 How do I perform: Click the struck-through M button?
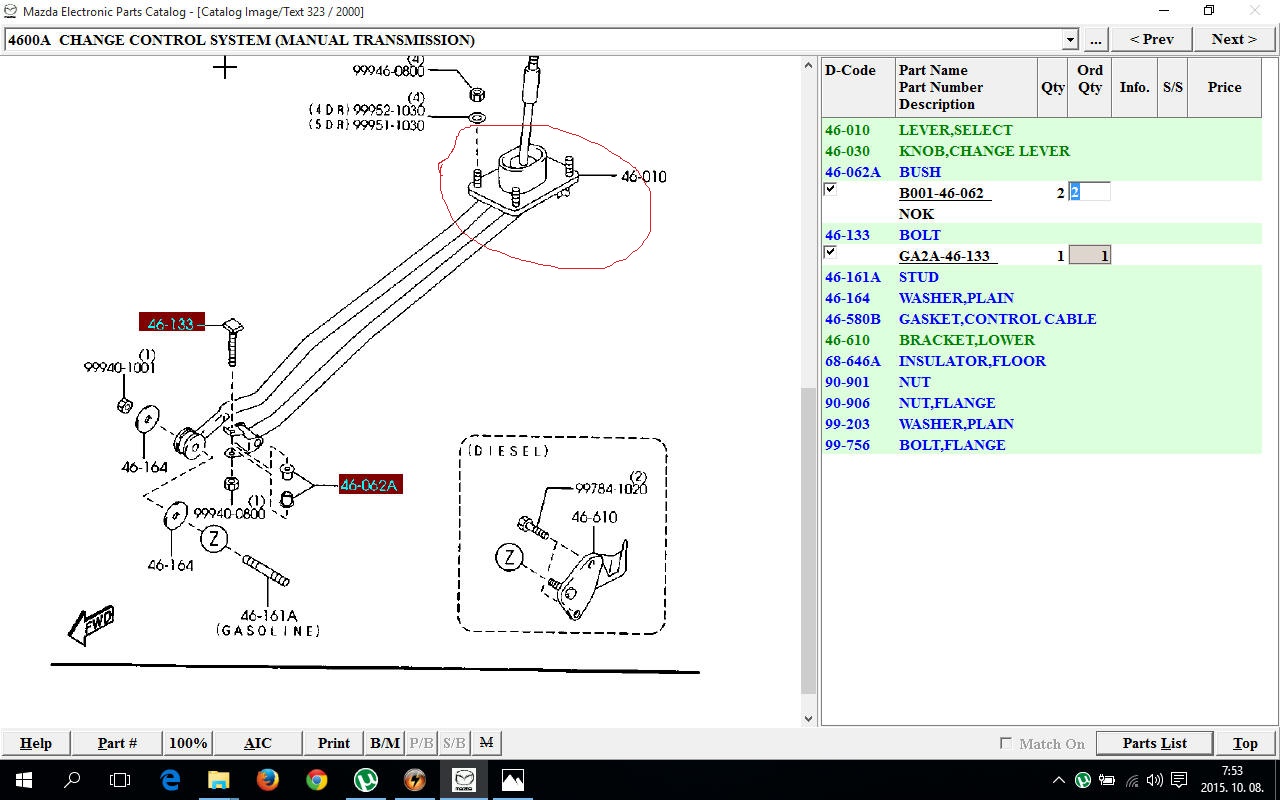[x=486, y=743]
